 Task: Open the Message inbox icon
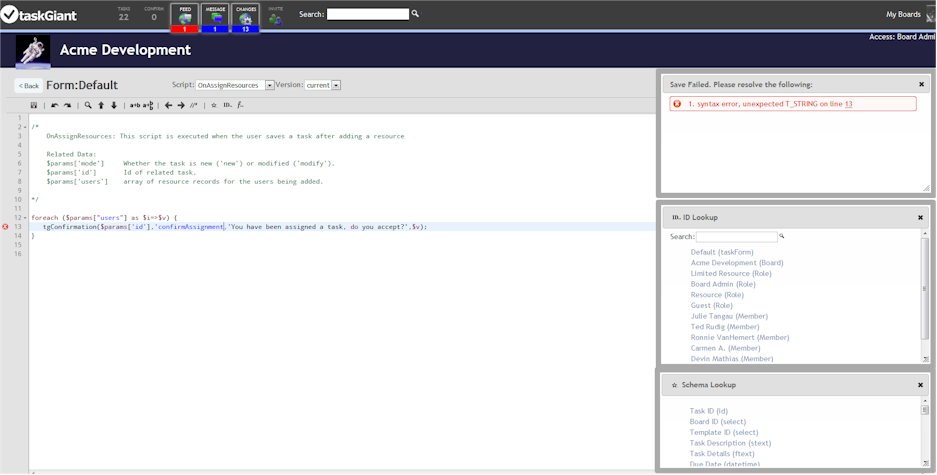(215, 18)
